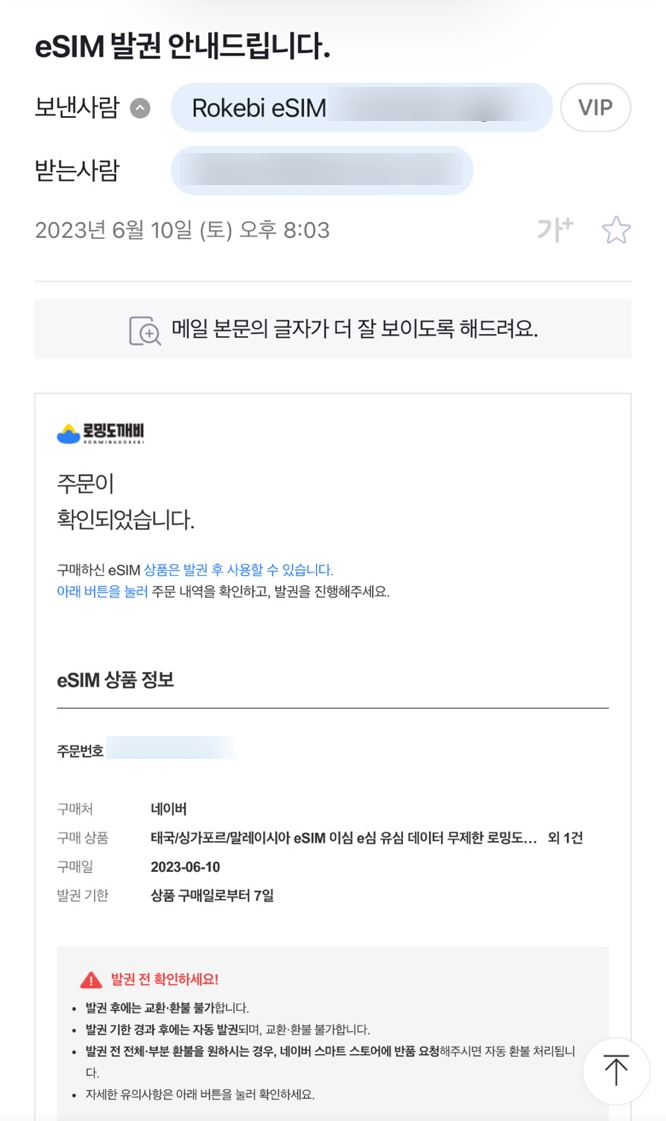666x1121 pixels.
Task: Click the red warning triangle icon
Action: point(91,979)
